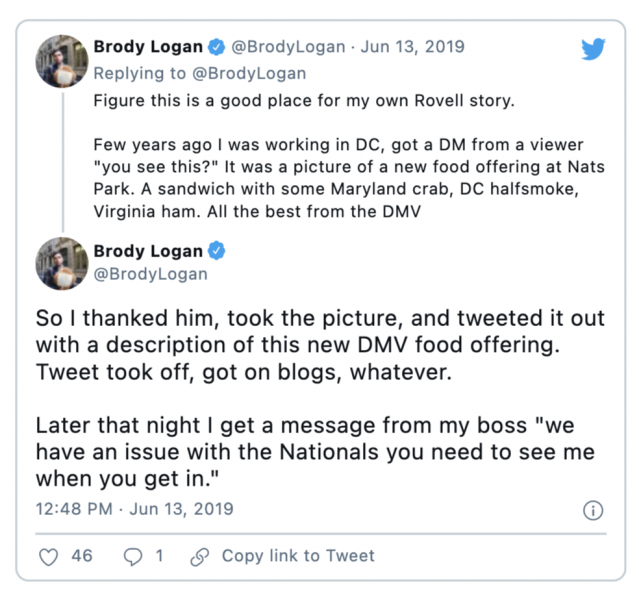
Task: Click the Brody Logan name in main tweet
Action: click(148, 251)
